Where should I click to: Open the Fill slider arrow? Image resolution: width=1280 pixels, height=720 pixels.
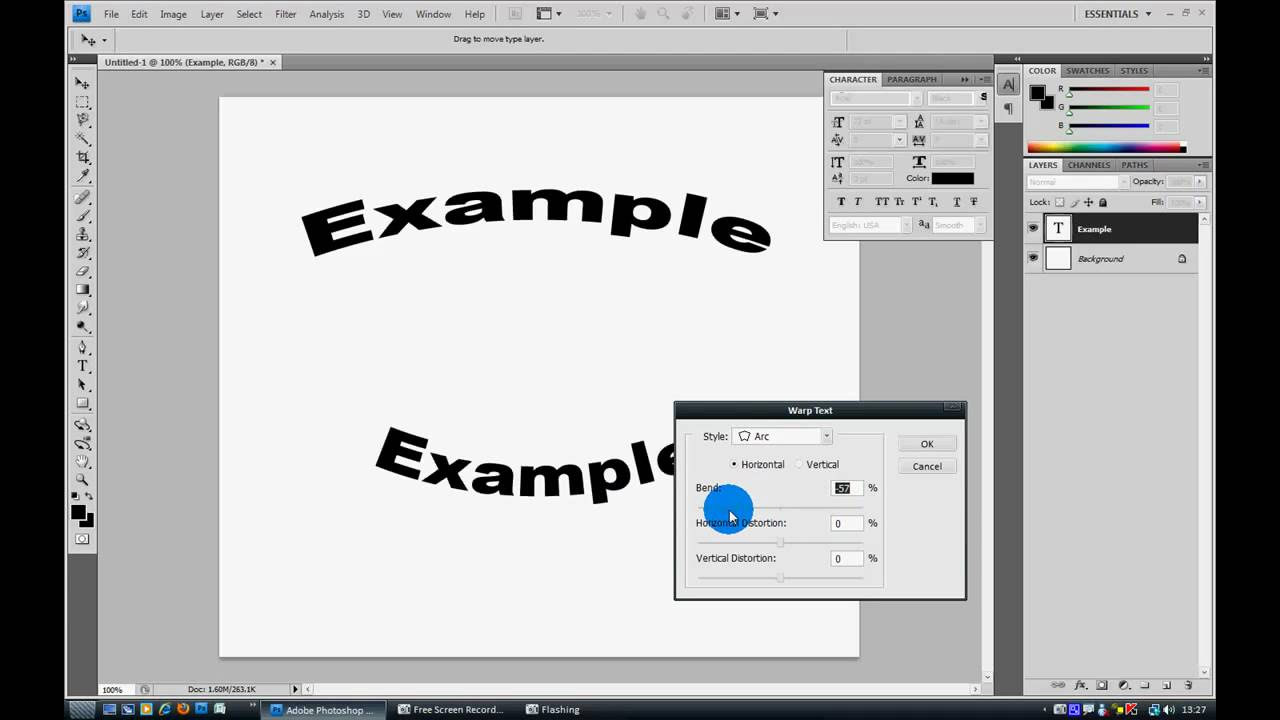[x=1200, y=202]
